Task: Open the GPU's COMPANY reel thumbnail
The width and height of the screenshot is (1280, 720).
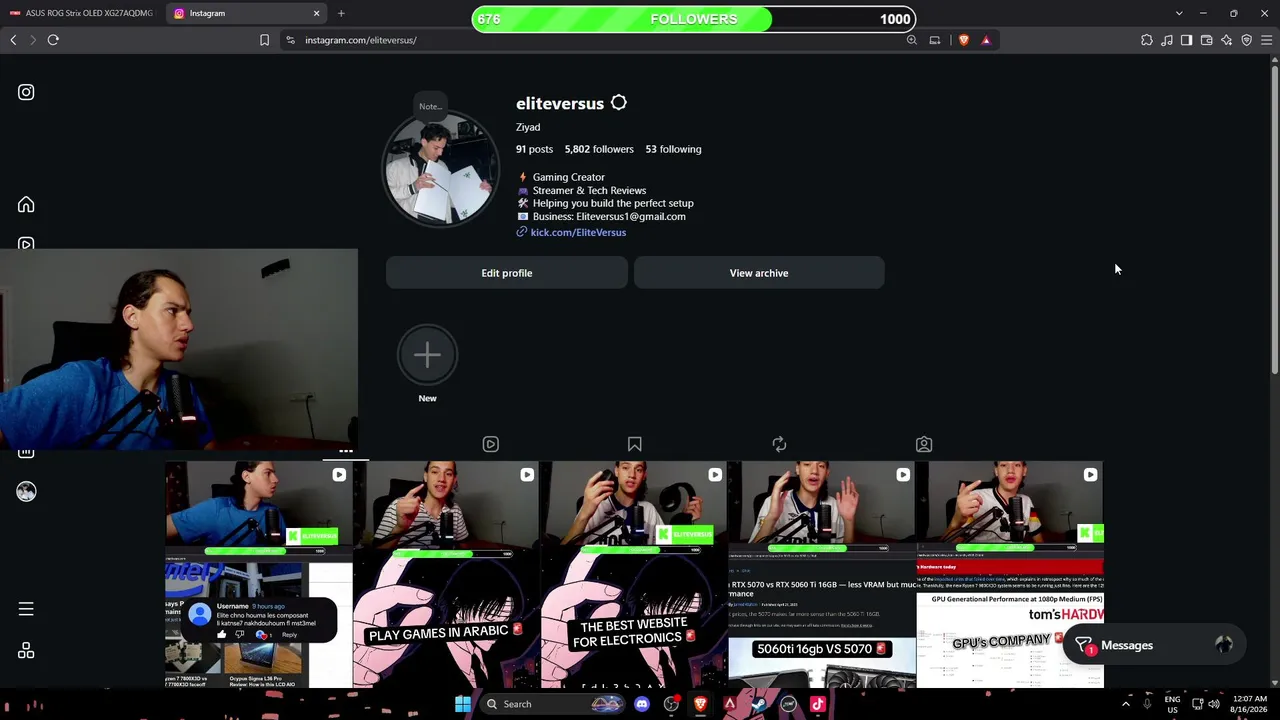Action: 1010,574
